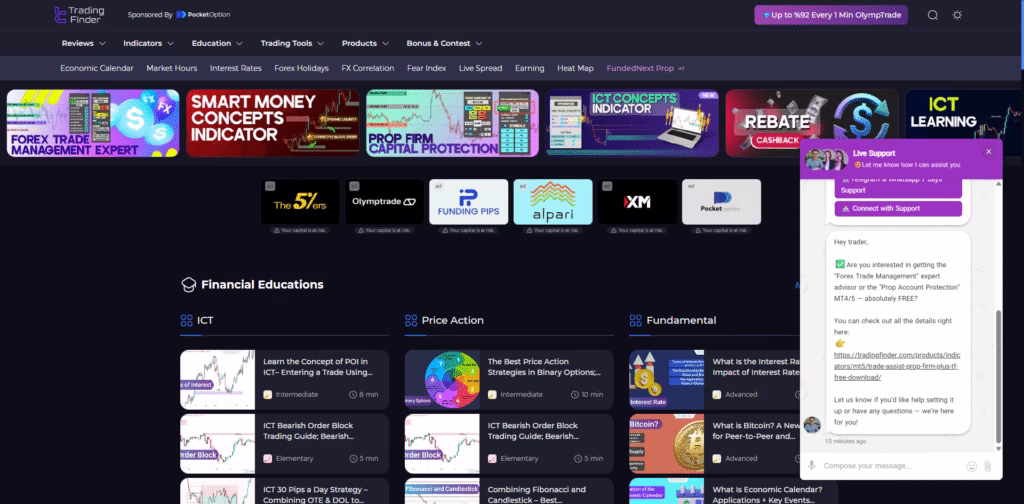
Task: Open Learn the Concept of POI in ICT article
Action: coord(285,380)
